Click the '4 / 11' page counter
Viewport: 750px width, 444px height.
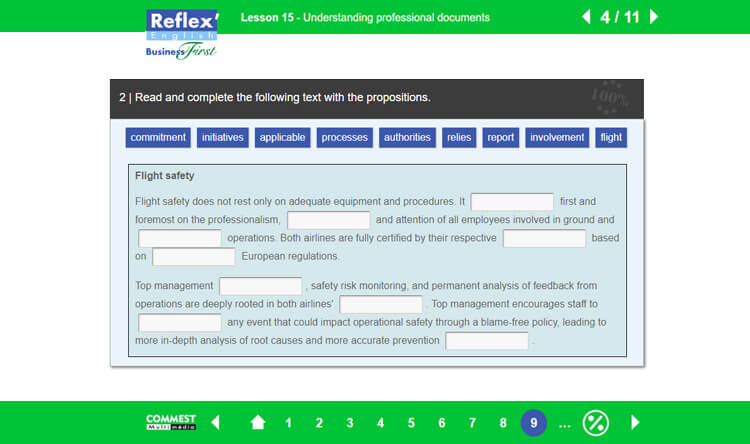[x=619, y=17]
